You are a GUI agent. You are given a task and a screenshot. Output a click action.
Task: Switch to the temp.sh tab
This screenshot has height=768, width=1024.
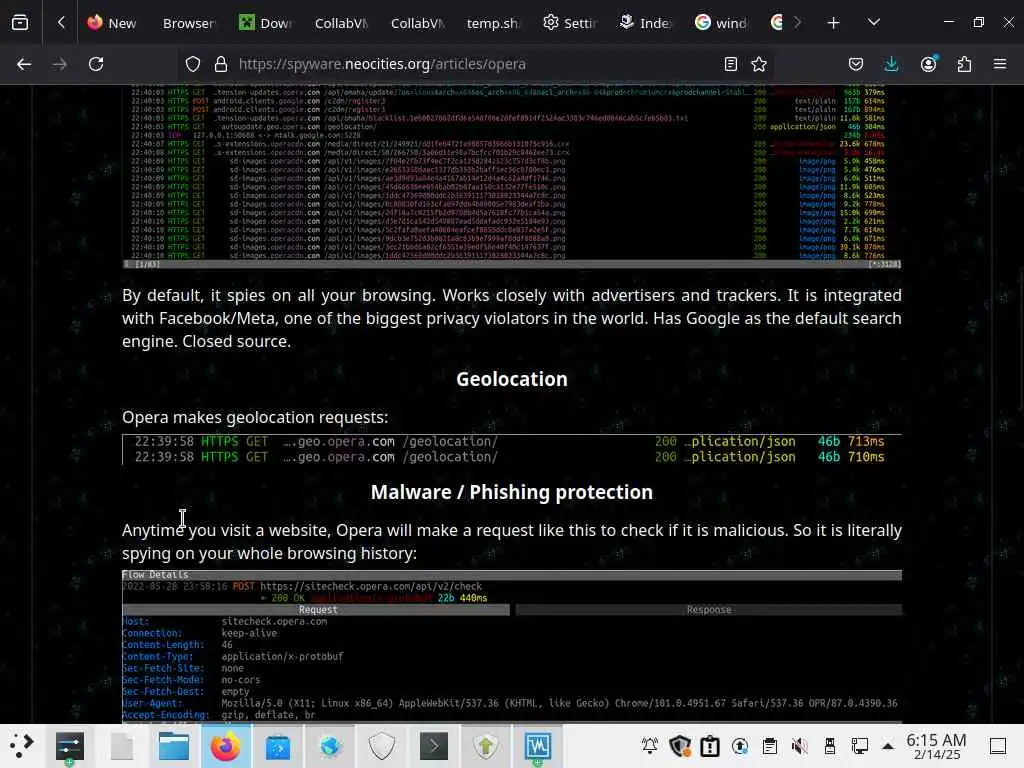point(492,23)
